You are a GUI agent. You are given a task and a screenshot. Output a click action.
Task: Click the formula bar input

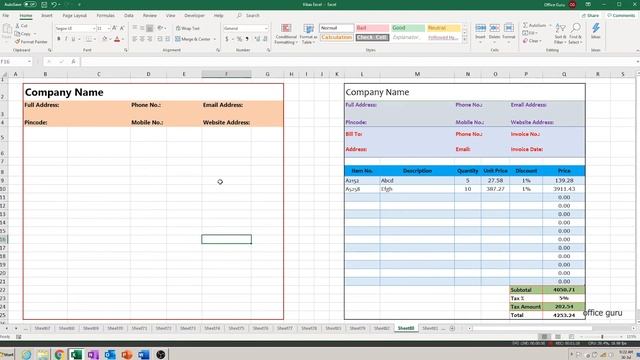(359, 62)
